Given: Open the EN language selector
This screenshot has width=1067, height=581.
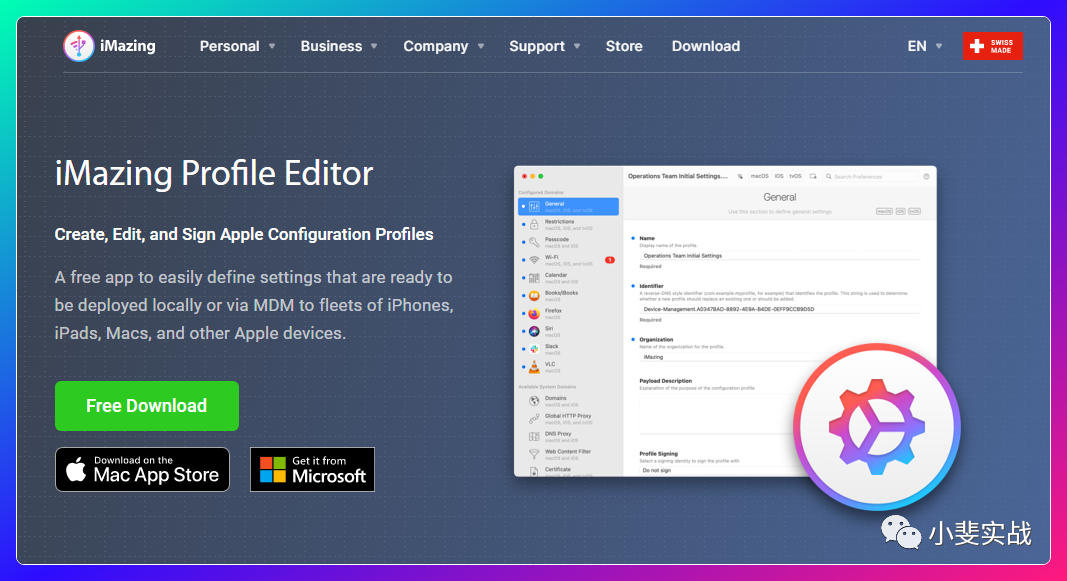Looking at the screenshot, I should pyautogui.click(x=925, y=46).
